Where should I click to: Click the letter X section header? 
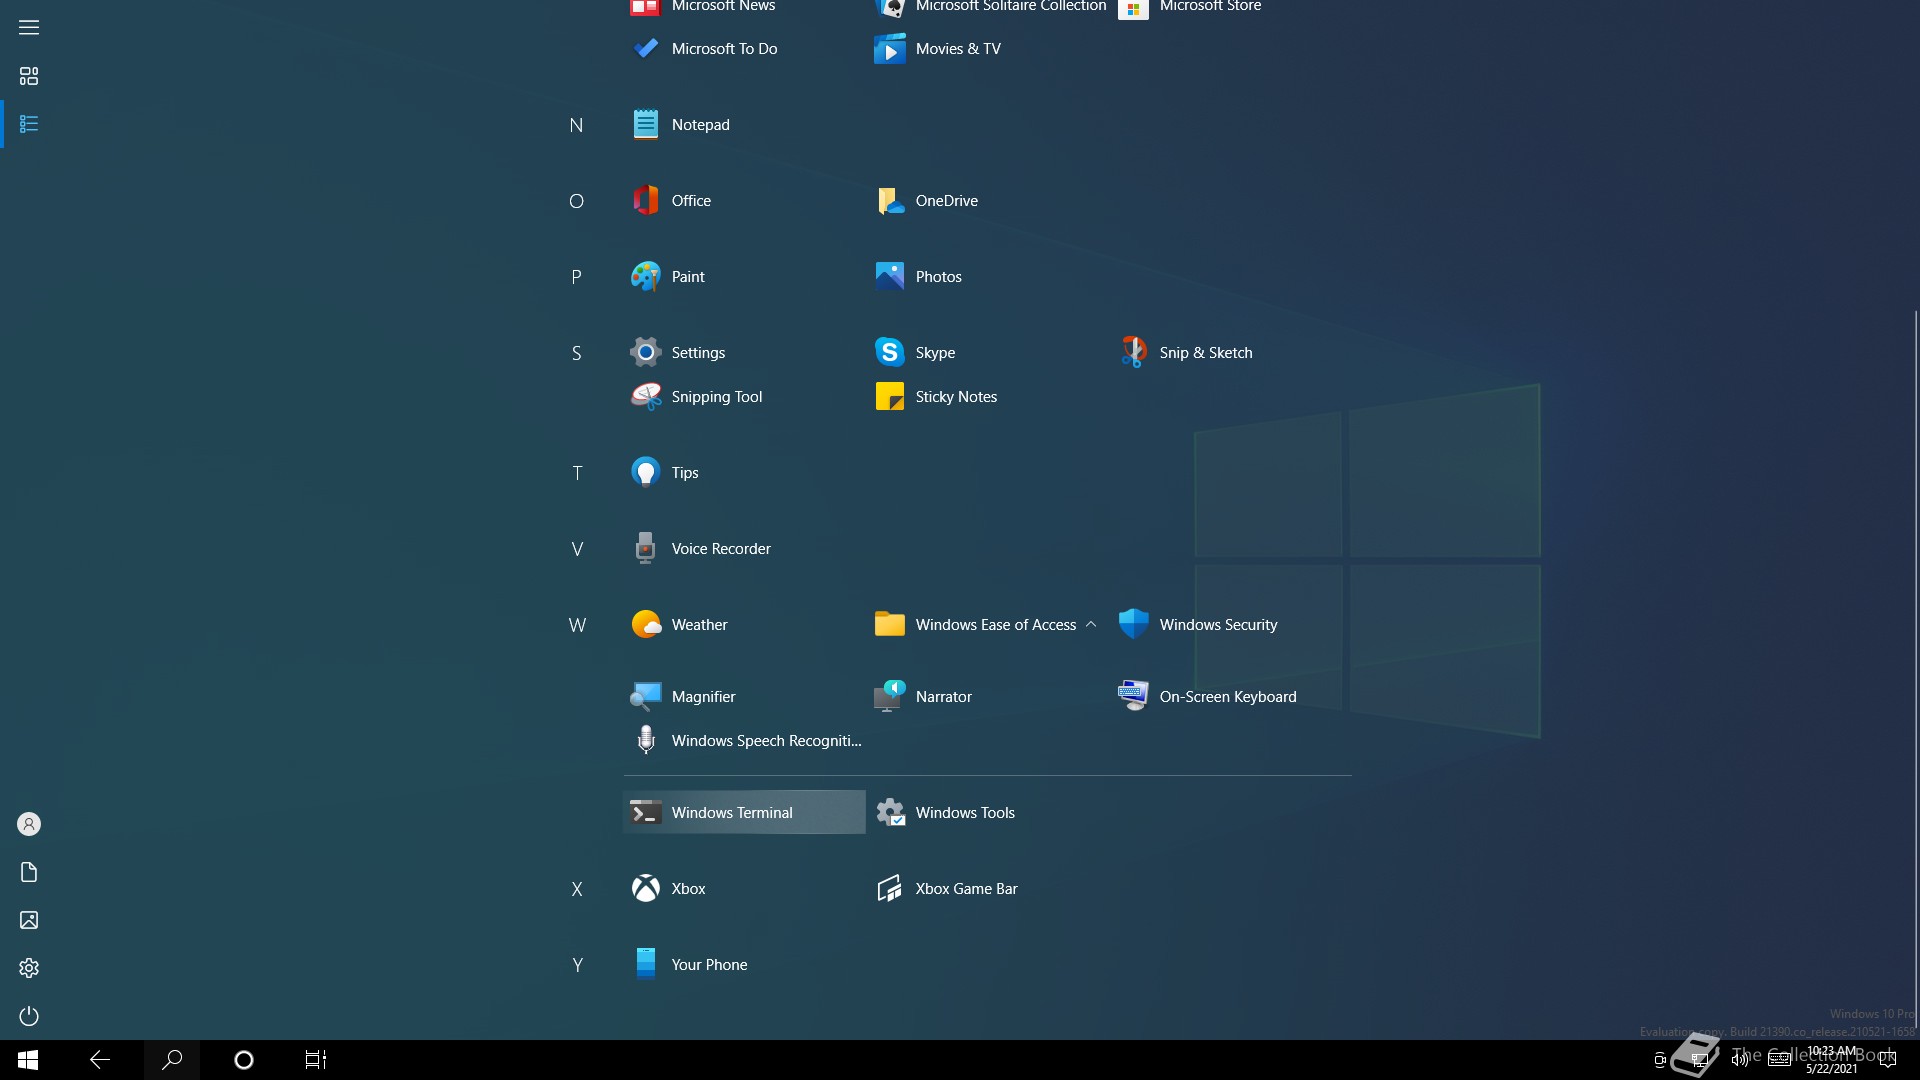click(577, 889)
